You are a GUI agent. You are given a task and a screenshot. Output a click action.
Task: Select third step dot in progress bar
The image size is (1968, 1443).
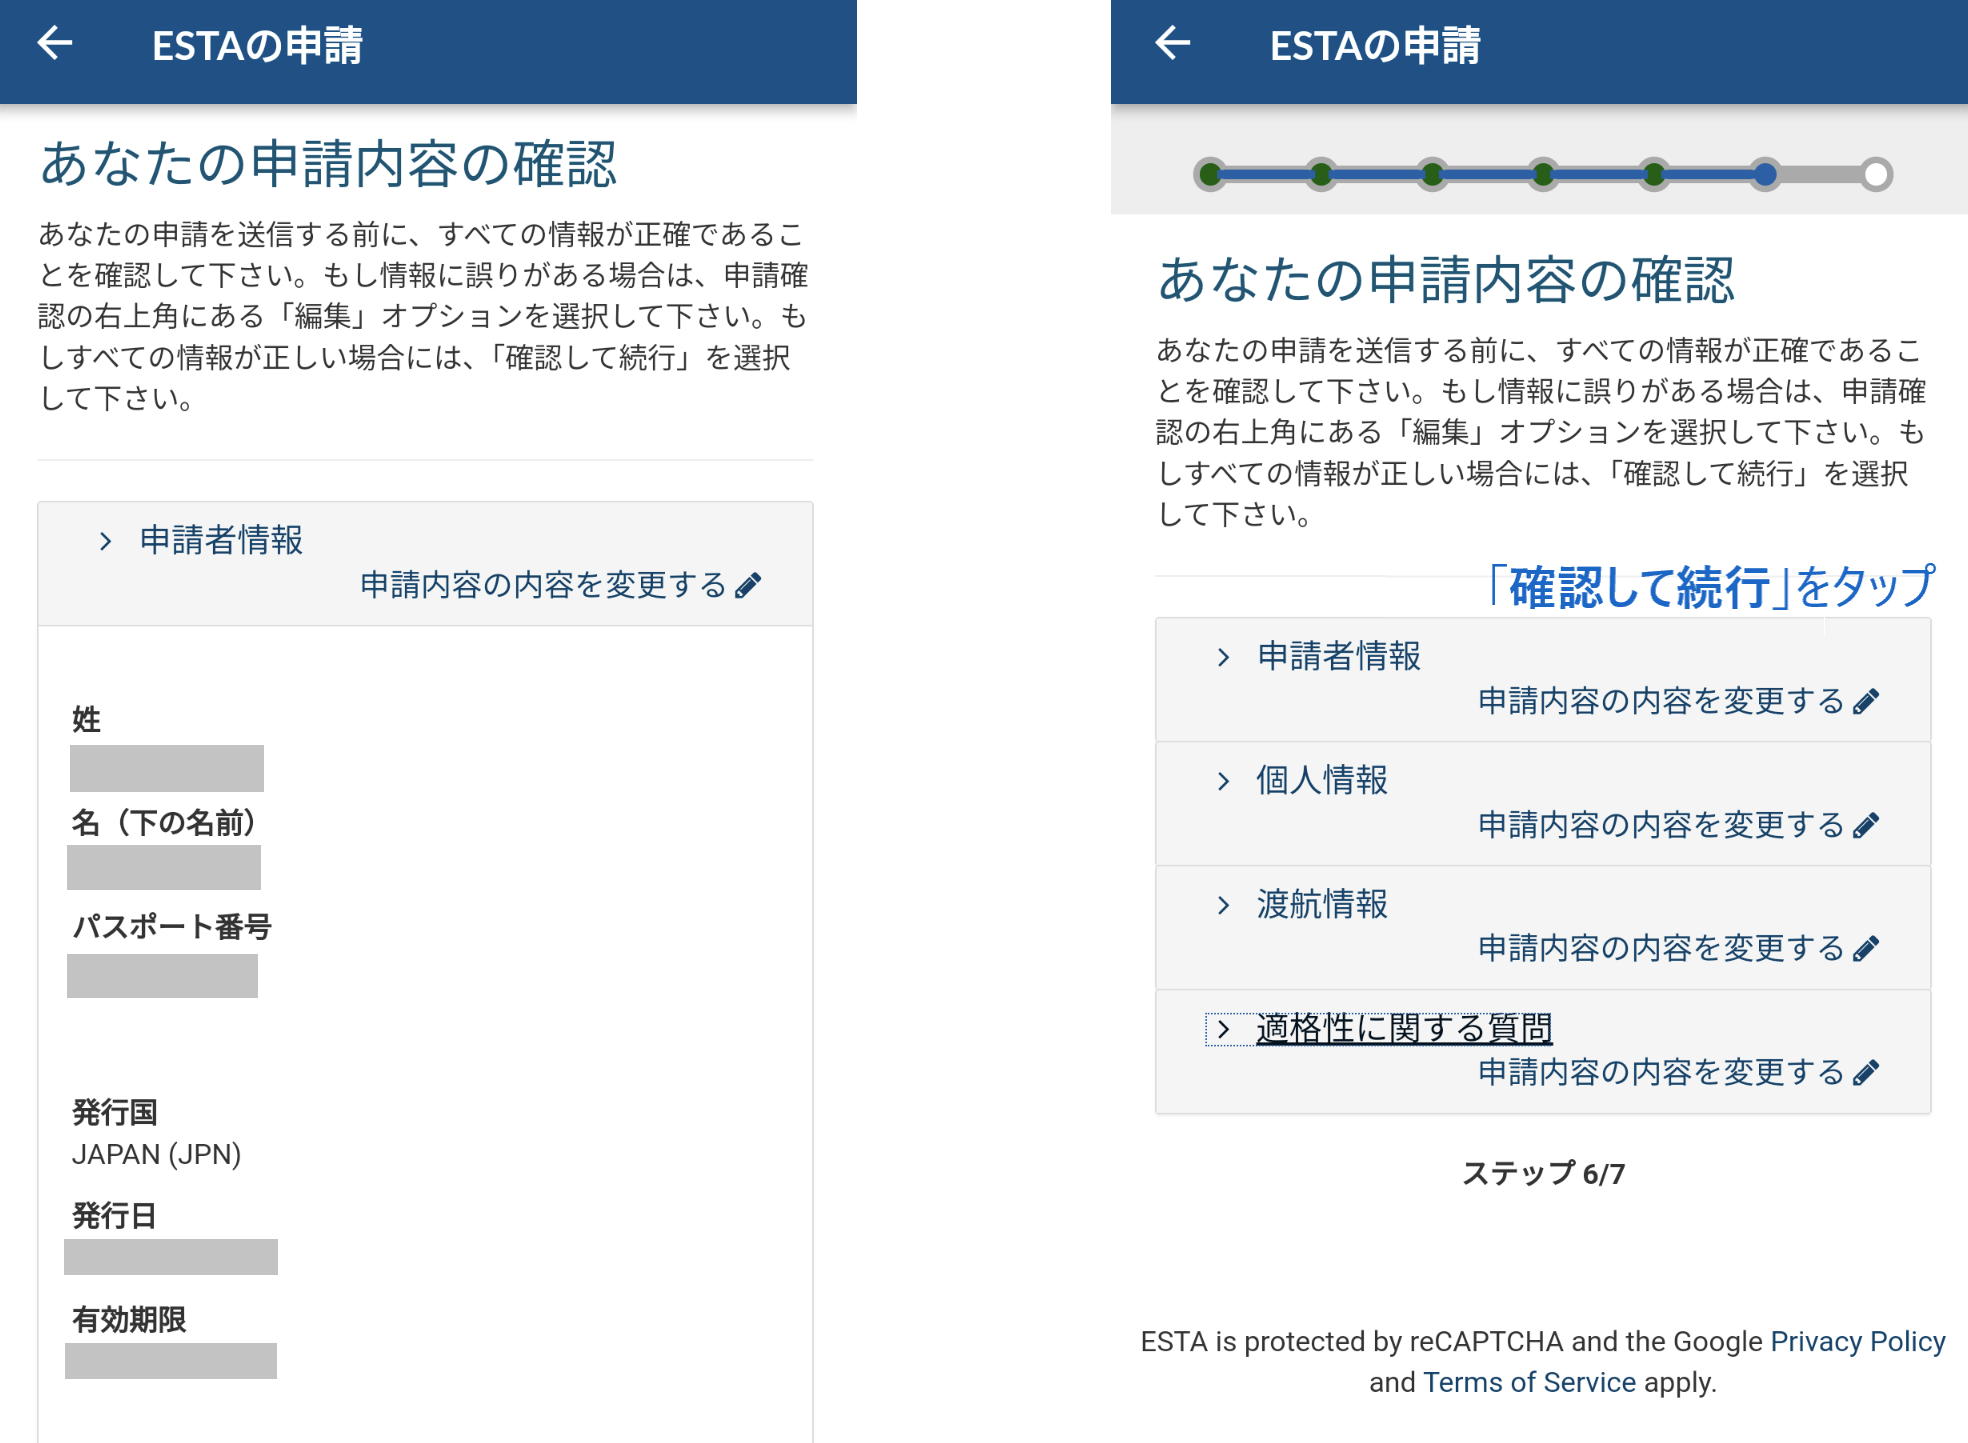pyautogui.click(x=1432, y=174)
